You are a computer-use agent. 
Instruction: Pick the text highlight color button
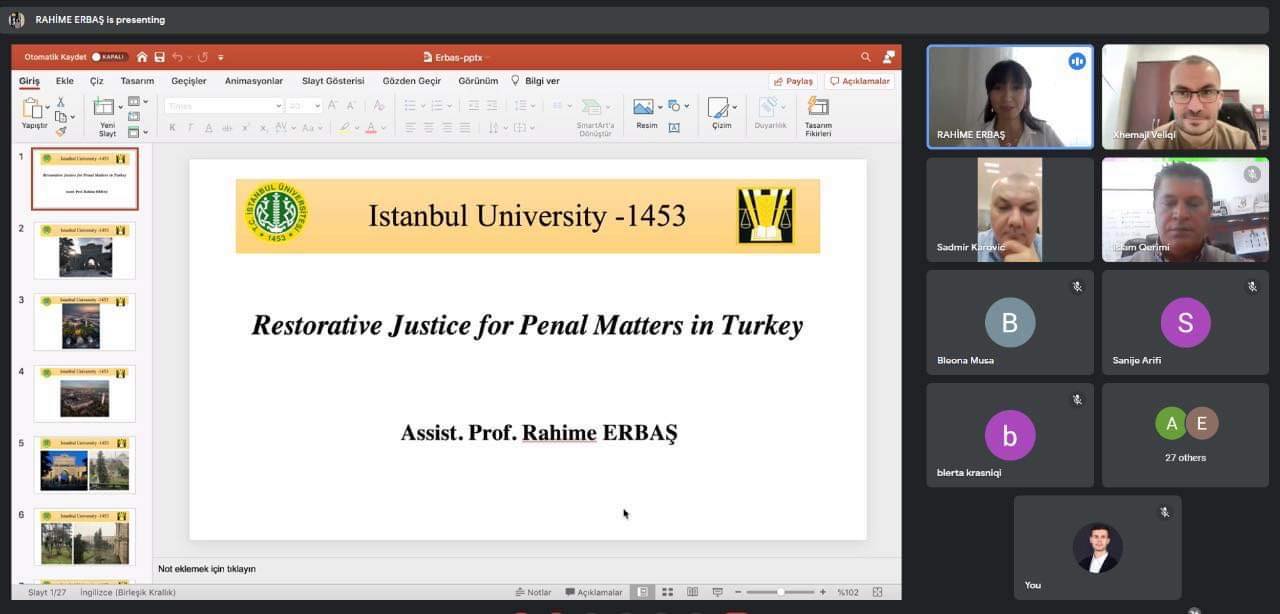(x=344, y=127)
